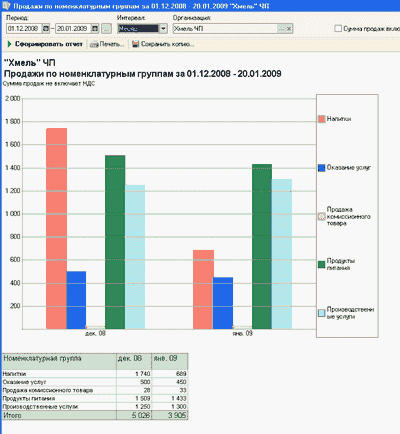Click the table cell with value 450

coord(170,382)
